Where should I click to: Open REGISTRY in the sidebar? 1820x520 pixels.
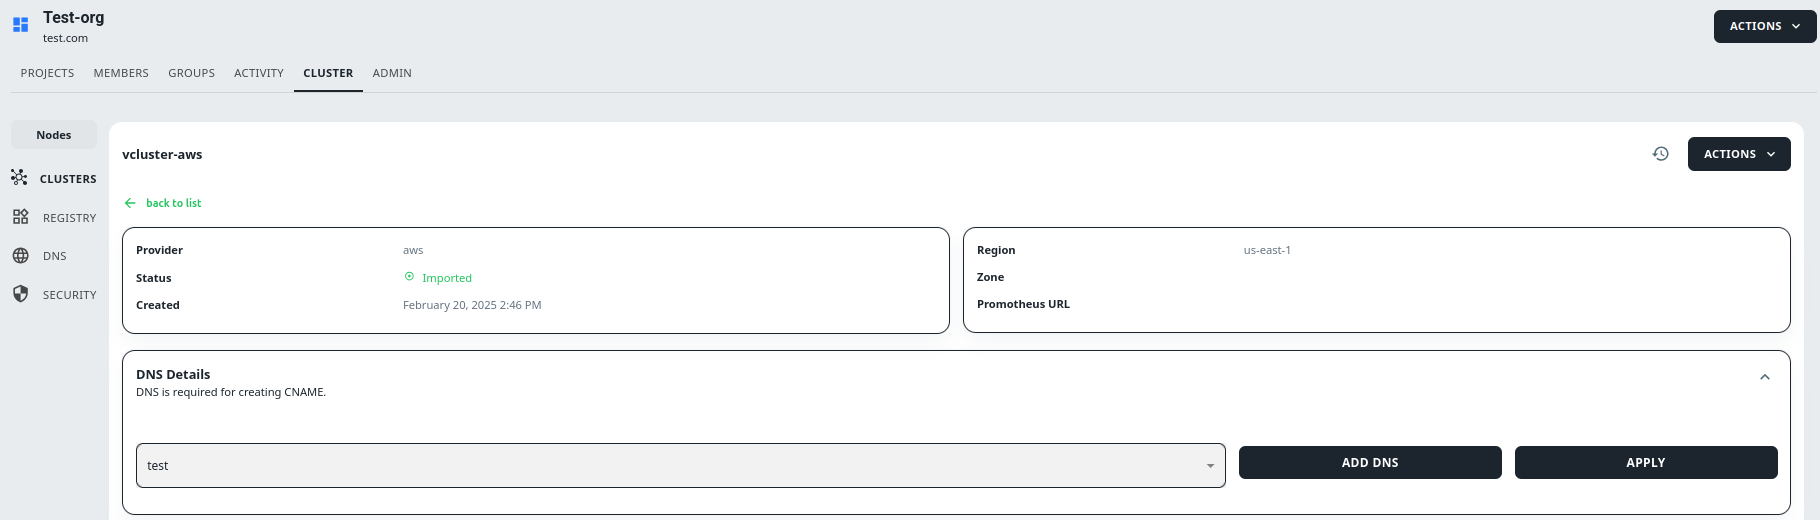pyautogui.click(x=69, y=218)
